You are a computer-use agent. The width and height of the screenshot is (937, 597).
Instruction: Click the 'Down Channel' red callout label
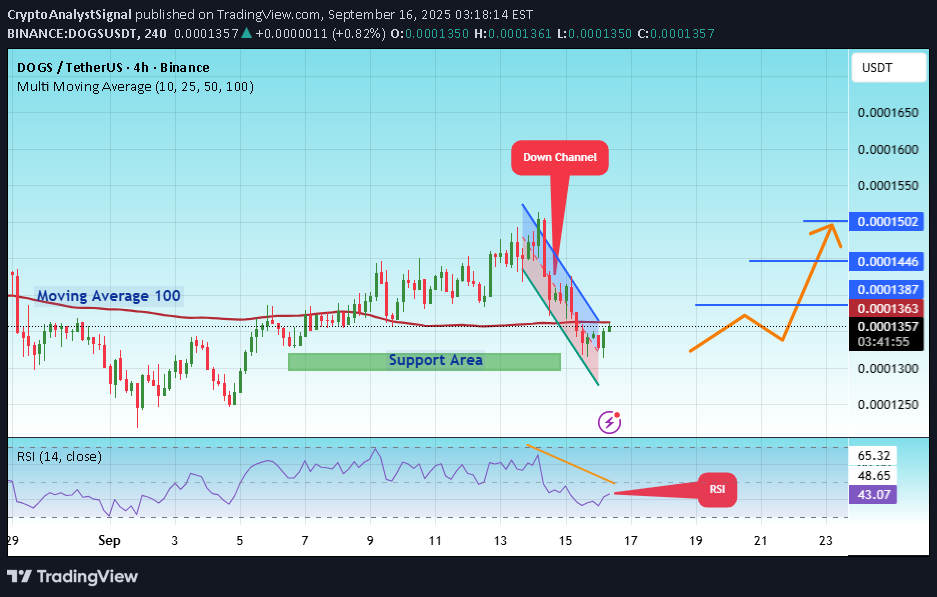(x=560, y=158)
